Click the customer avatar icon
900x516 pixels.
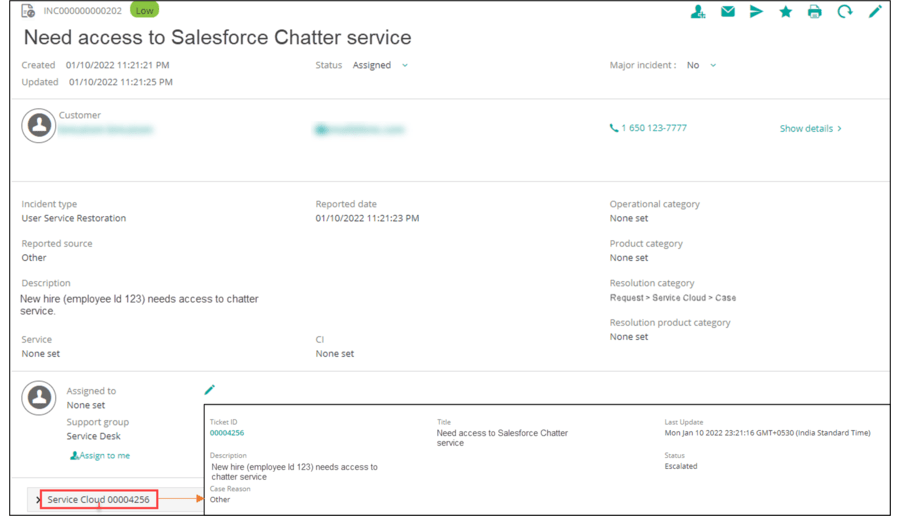click(39, 125)
